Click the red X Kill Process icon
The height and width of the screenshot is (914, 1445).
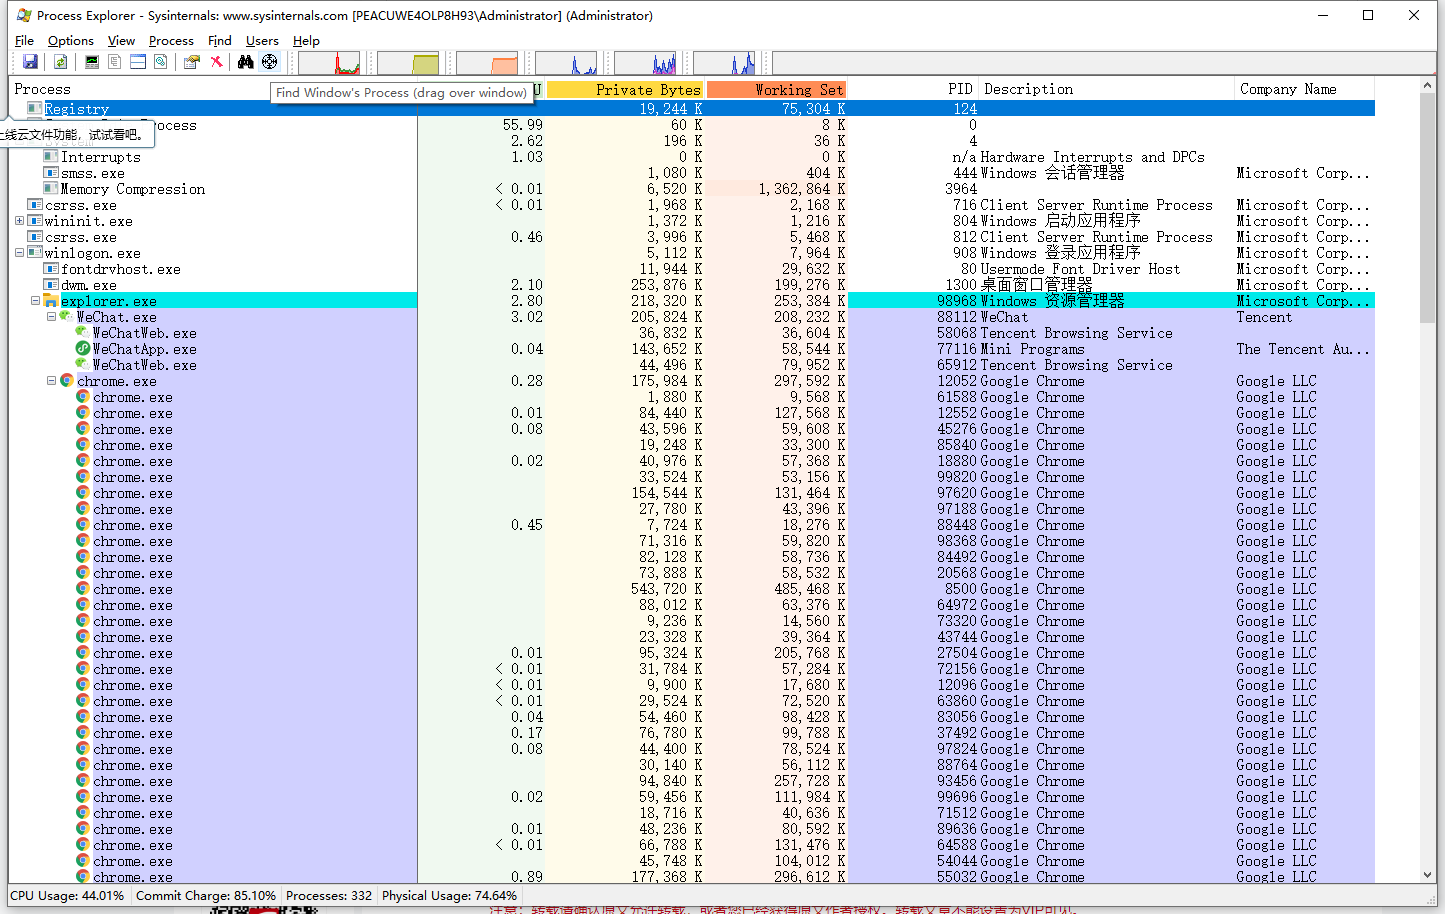tap(216, 62)
